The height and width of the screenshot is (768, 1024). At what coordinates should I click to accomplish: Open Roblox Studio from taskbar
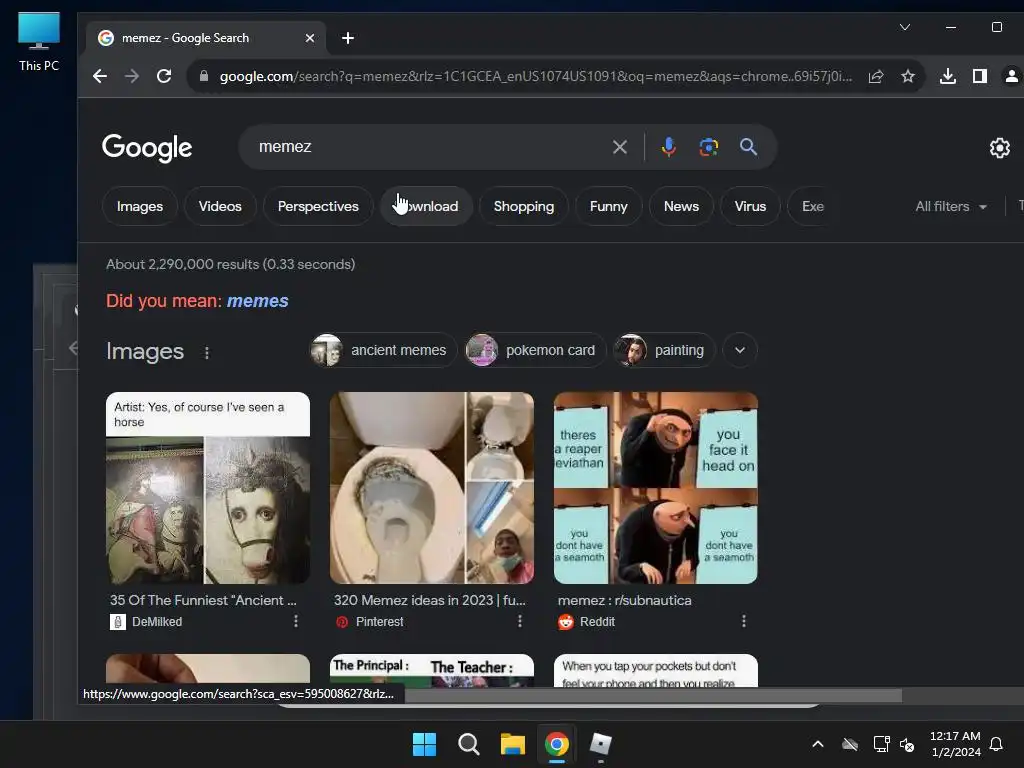point(600,744)
